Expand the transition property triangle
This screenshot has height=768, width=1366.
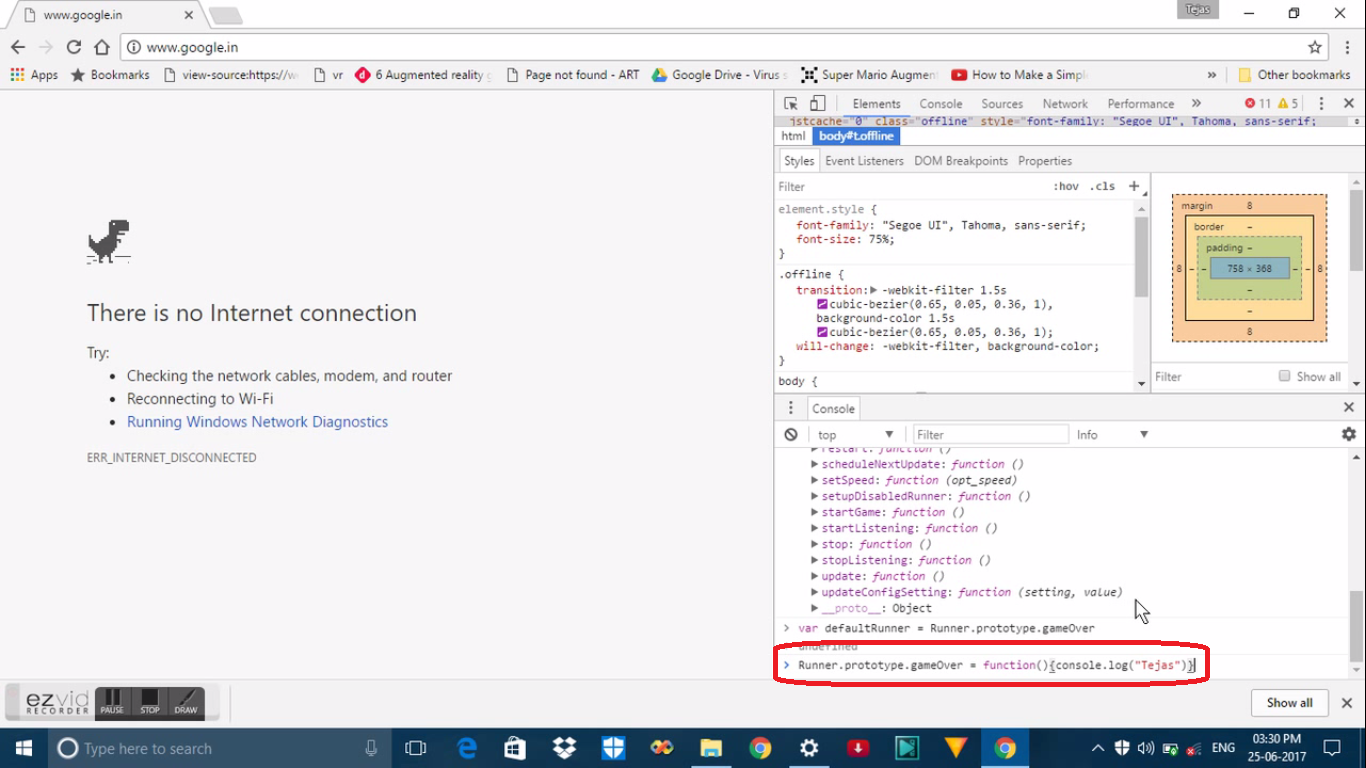click(x=873, y=290)
